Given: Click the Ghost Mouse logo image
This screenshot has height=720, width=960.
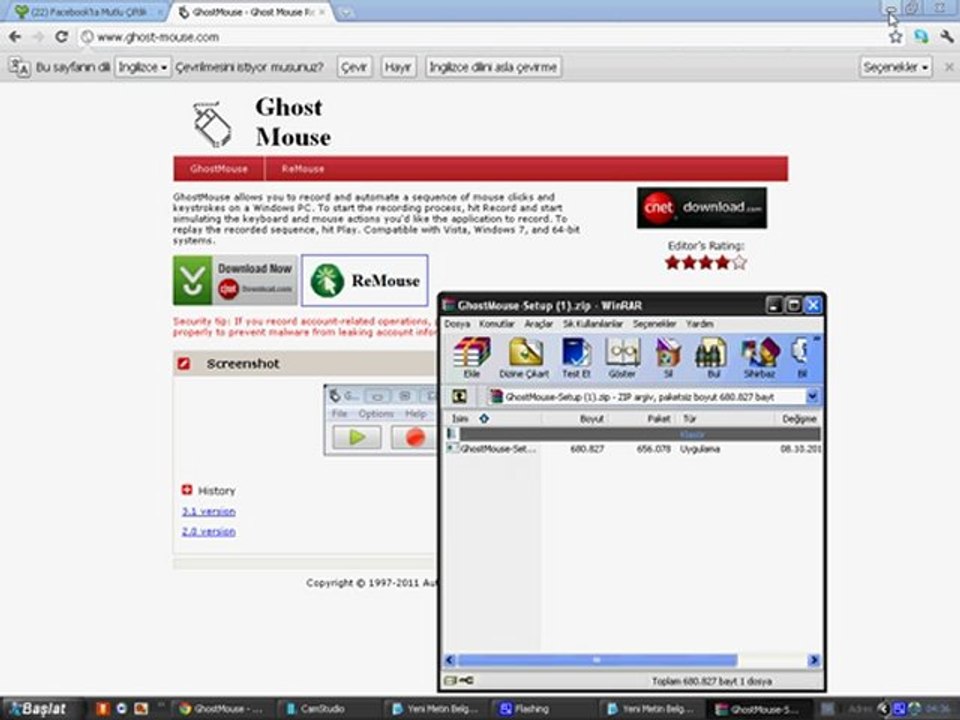Looking at the screenshot, I should click(x=212, y=124).
